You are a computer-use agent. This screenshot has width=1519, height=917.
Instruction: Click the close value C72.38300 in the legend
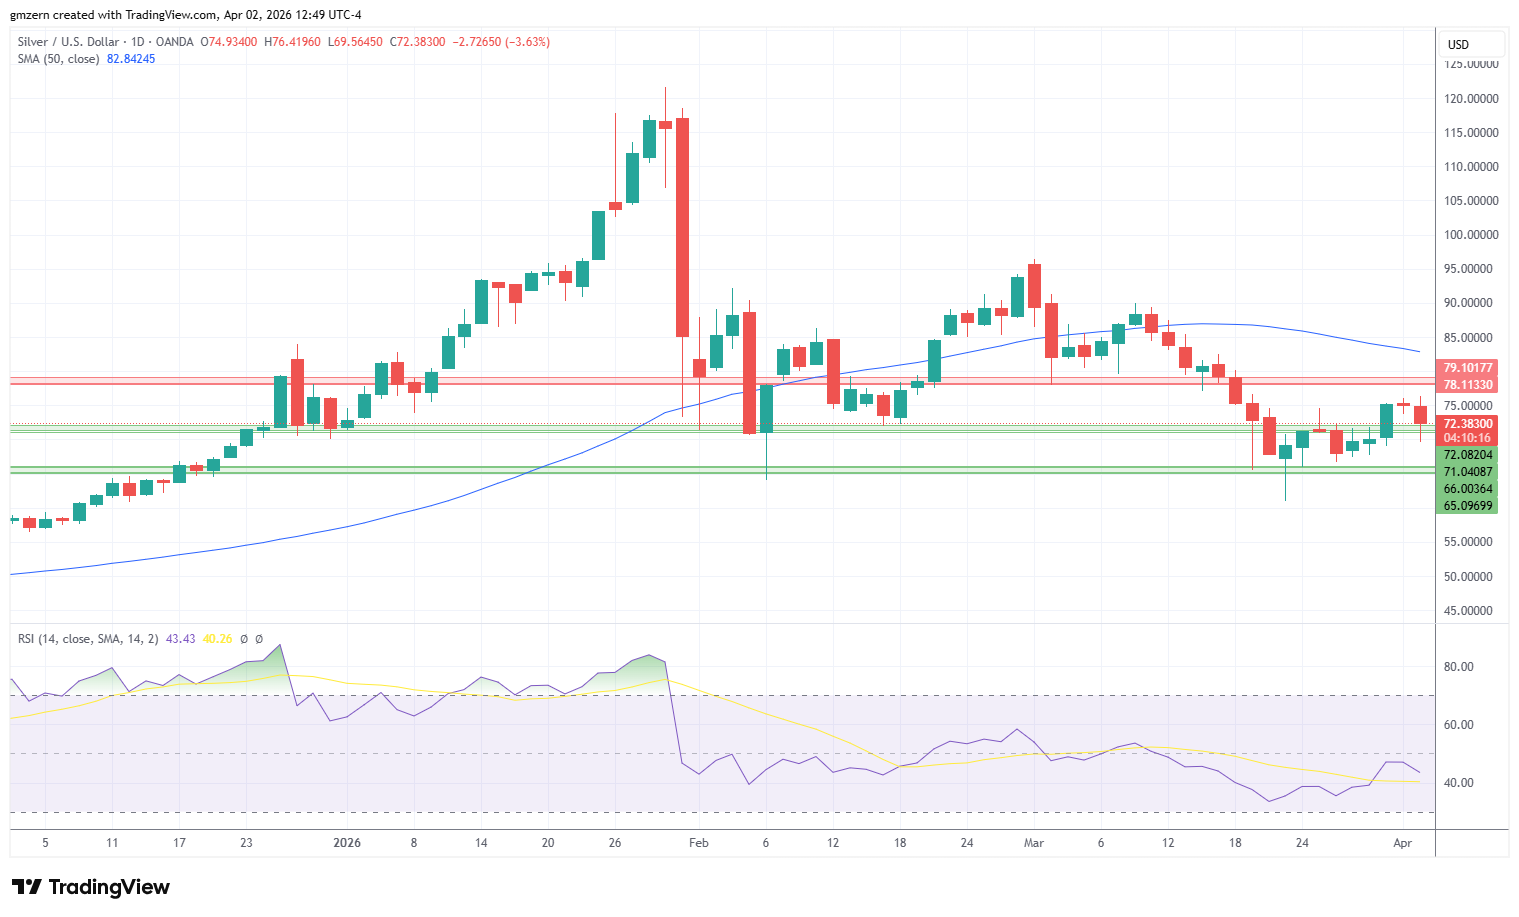tap(417, 42)
